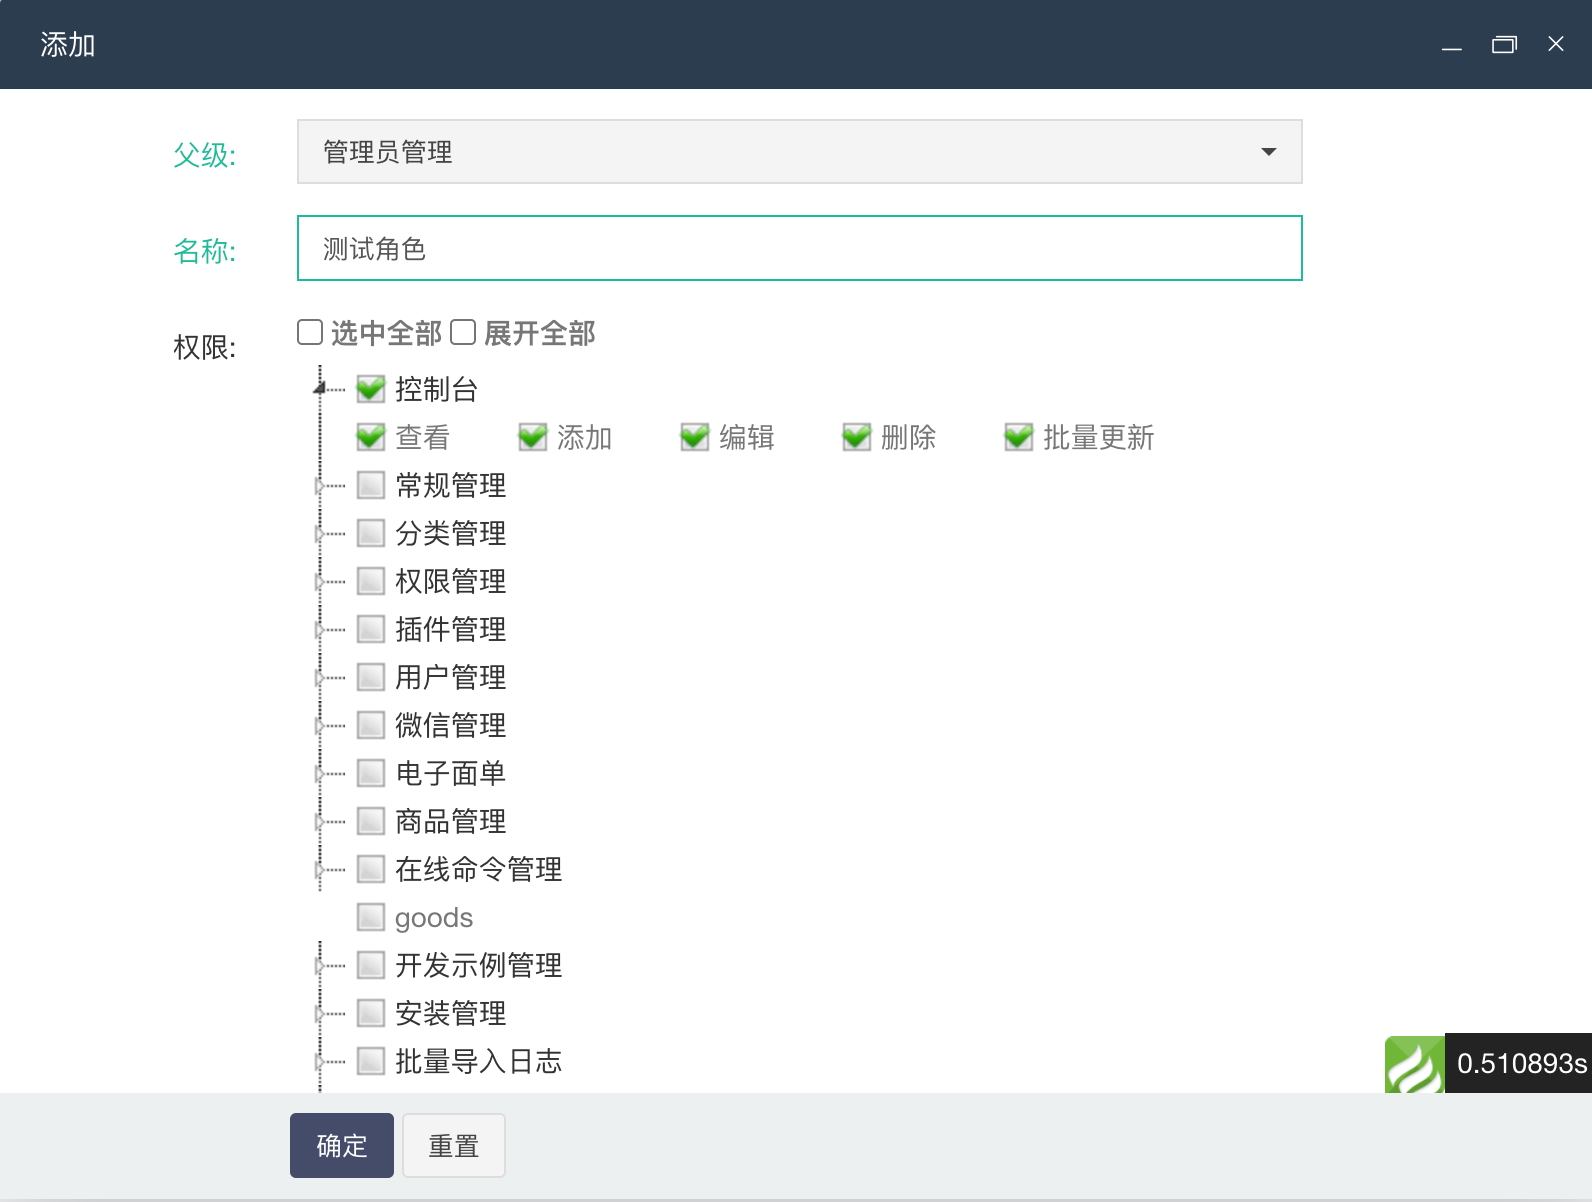
Task: Check the 选中全部 checkbox
Action: (x=310, y=332)
